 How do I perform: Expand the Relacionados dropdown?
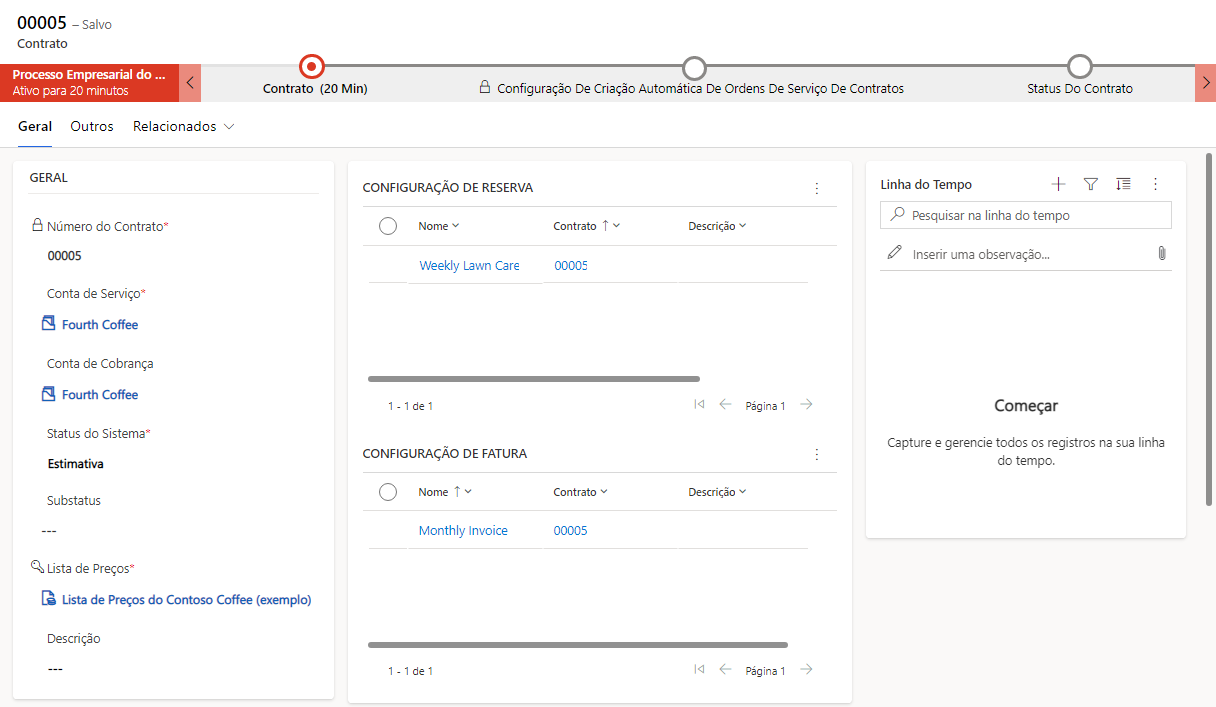(x=183, y=127)
